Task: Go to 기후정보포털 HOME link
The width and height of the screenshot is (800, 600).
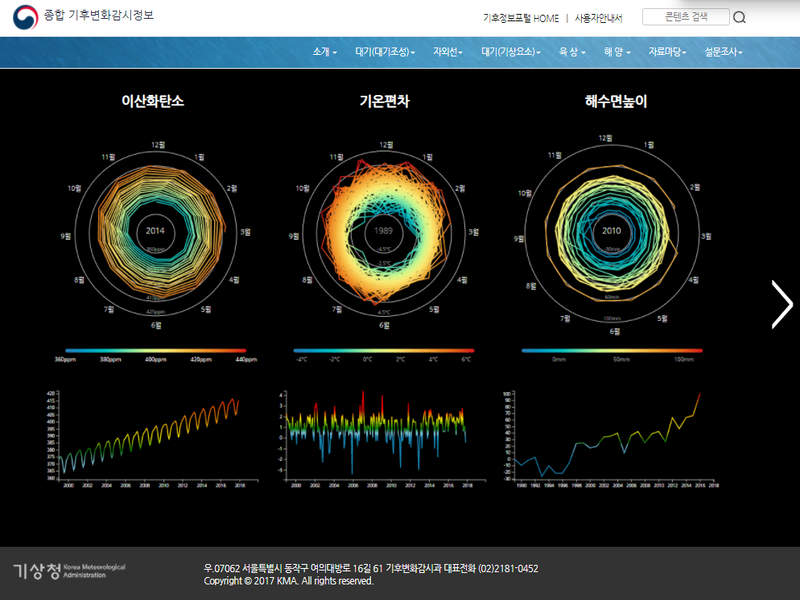Action: point(521,18)
